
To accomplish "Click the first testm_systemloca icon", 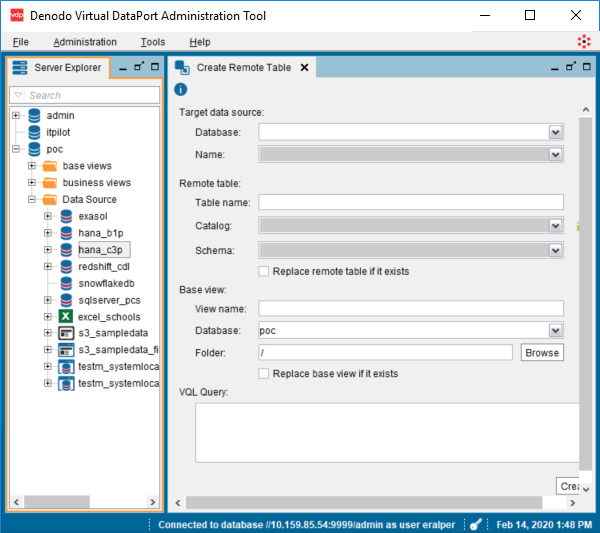I will [66, 367].
